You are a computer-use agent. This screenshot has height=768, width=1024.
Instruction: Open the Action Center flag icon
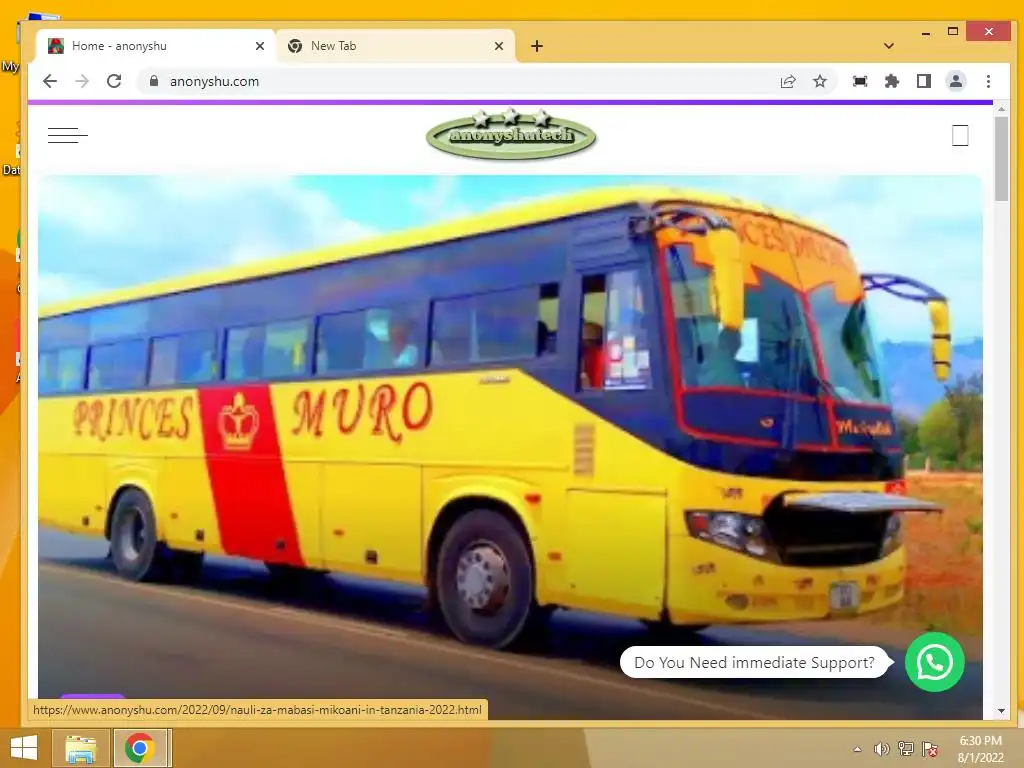(930, 749)
